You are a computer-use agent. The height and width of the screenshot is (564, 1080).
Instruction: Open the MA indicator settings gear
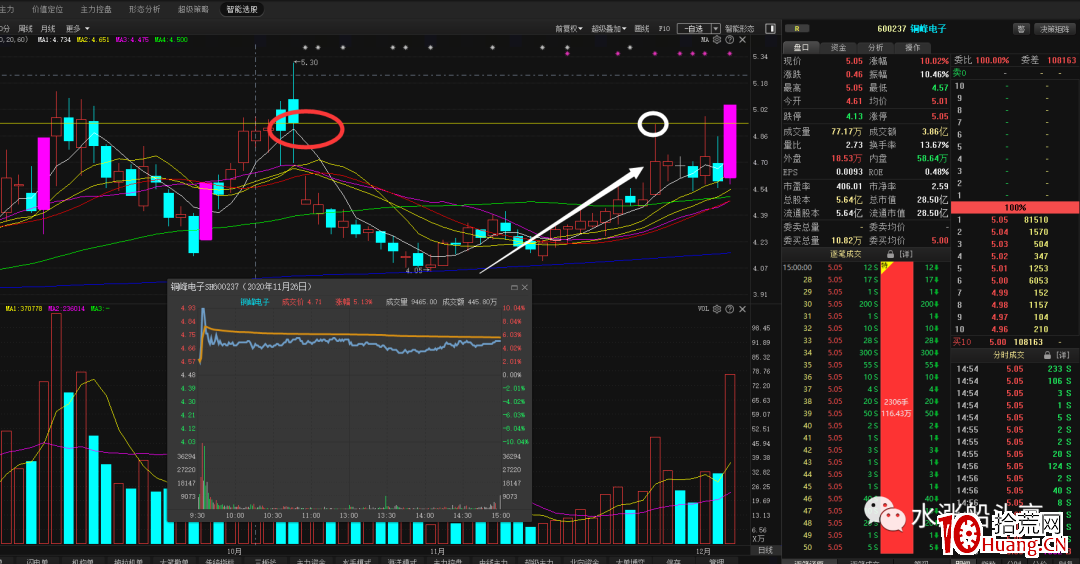tap(717, 40)
